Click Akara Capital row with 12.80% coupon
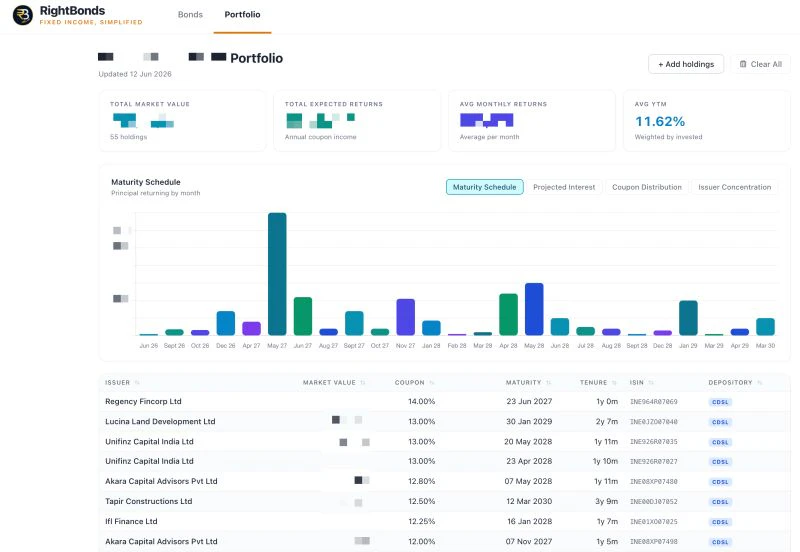Viewport: 800px width, 552px height. pos(444,481)
